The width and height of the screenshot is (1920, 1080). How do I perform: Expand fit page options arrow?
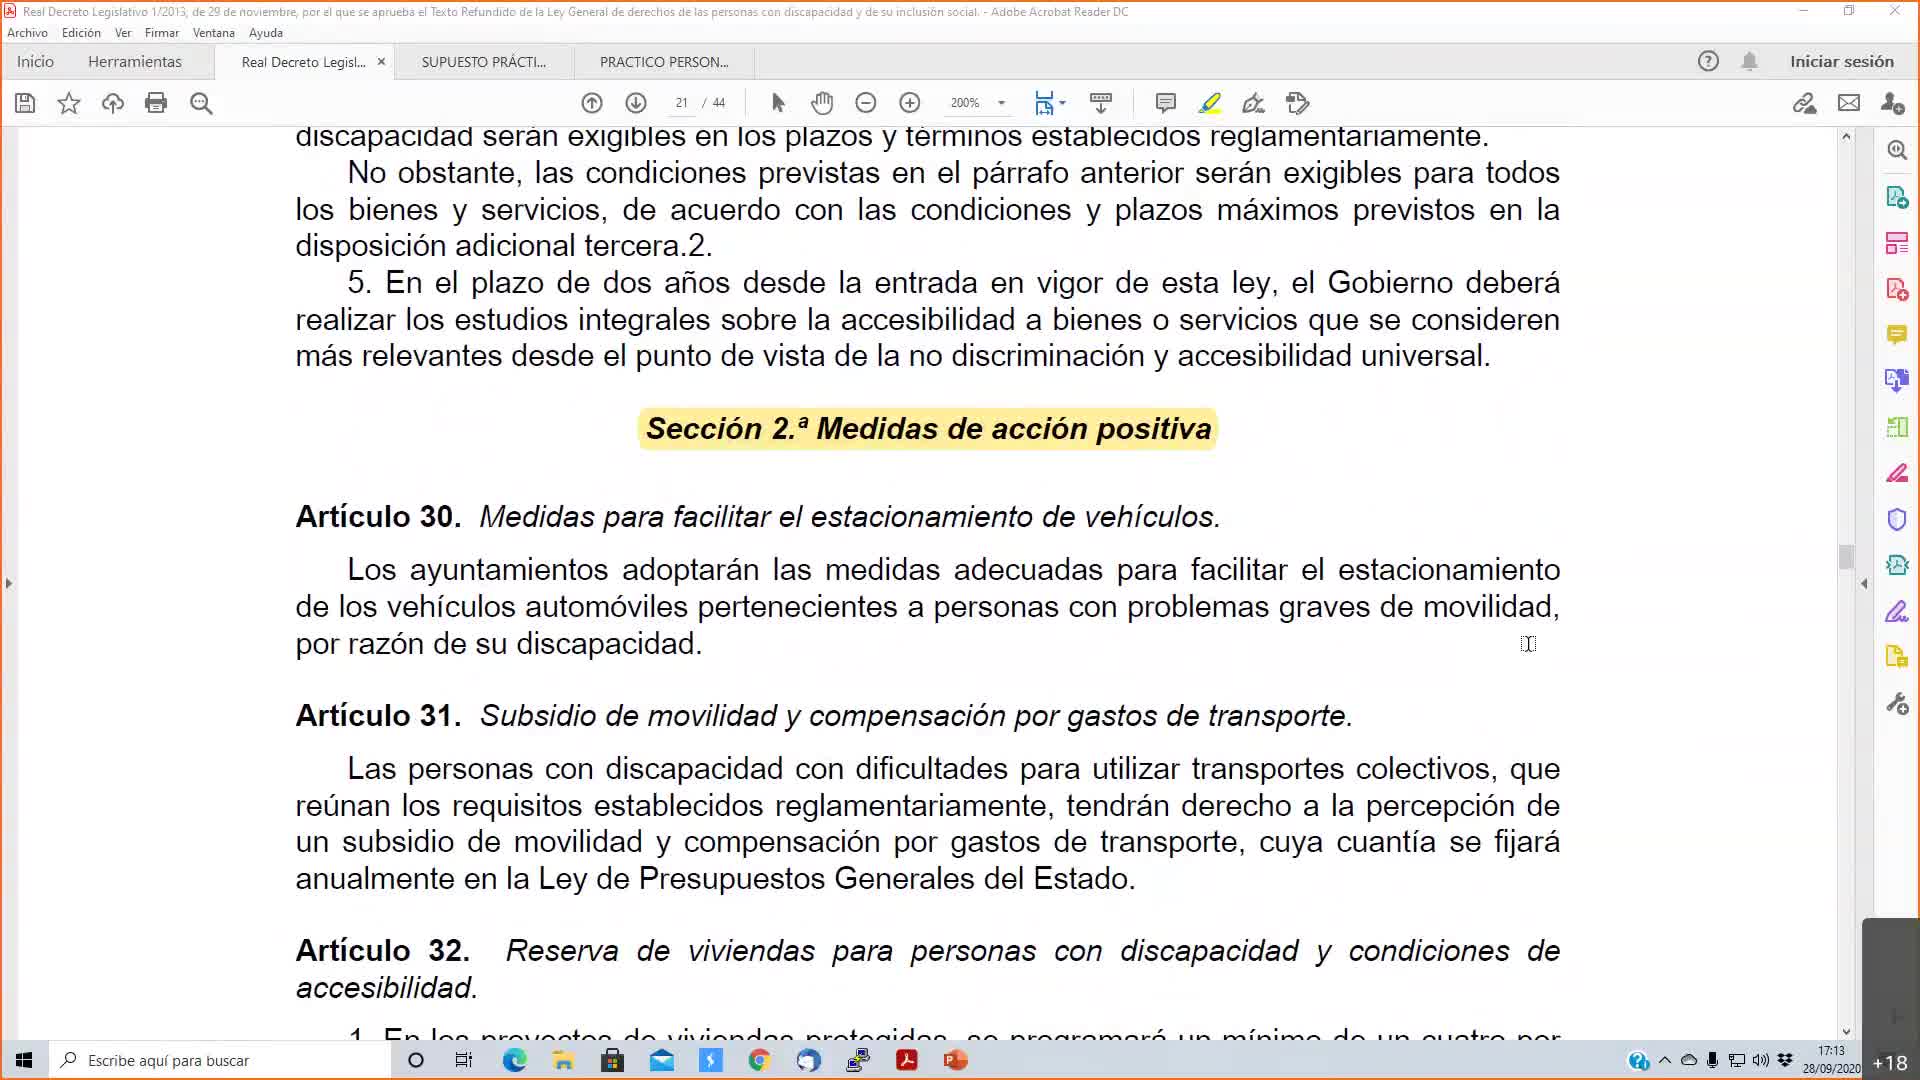click(1062, 103)
